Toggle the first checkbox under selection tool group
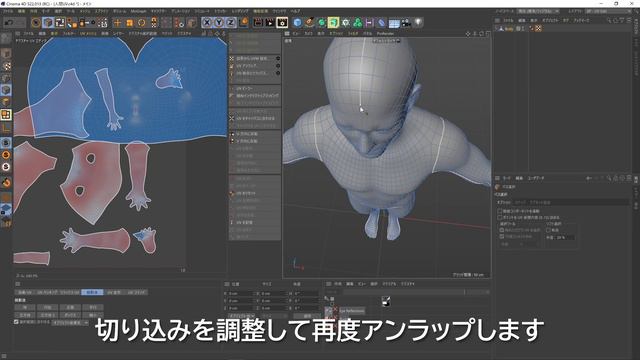640x360 pixels. pyautogui.click(x=502, y=230)
